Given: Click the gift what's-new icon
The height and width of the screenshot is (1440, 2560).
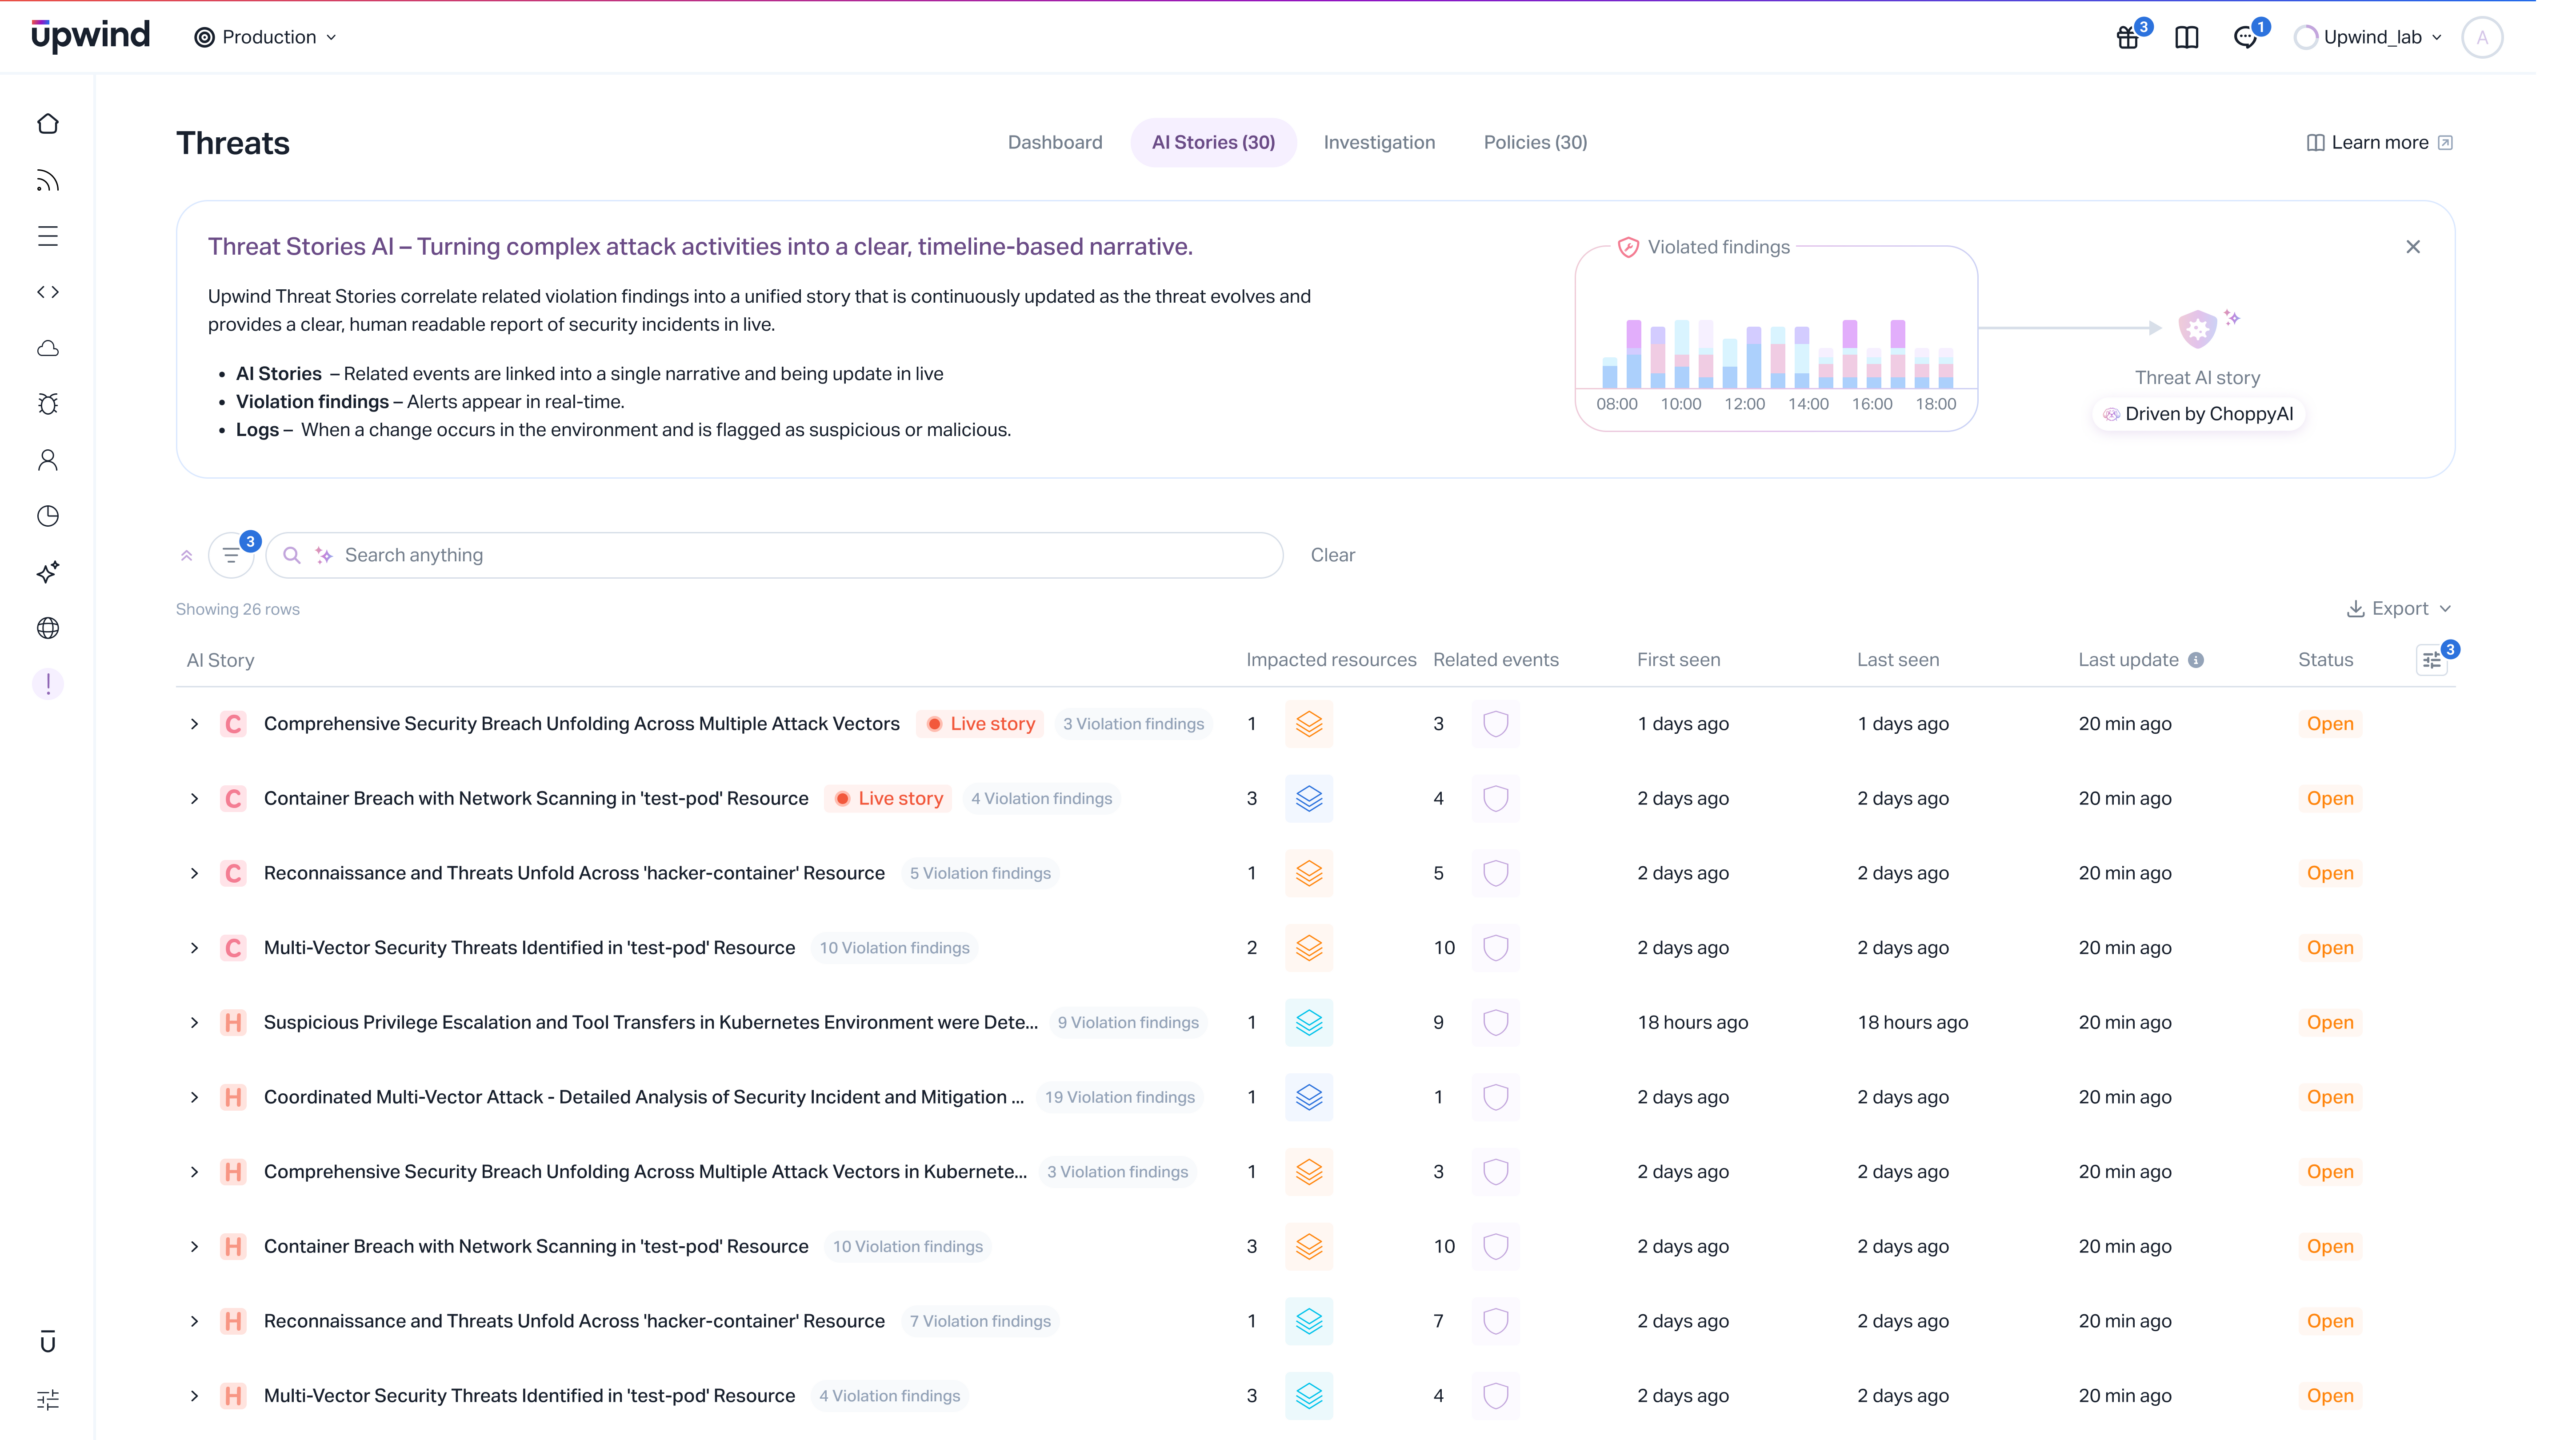Looking at the screenshot, I should click(x=2128, y=38).
